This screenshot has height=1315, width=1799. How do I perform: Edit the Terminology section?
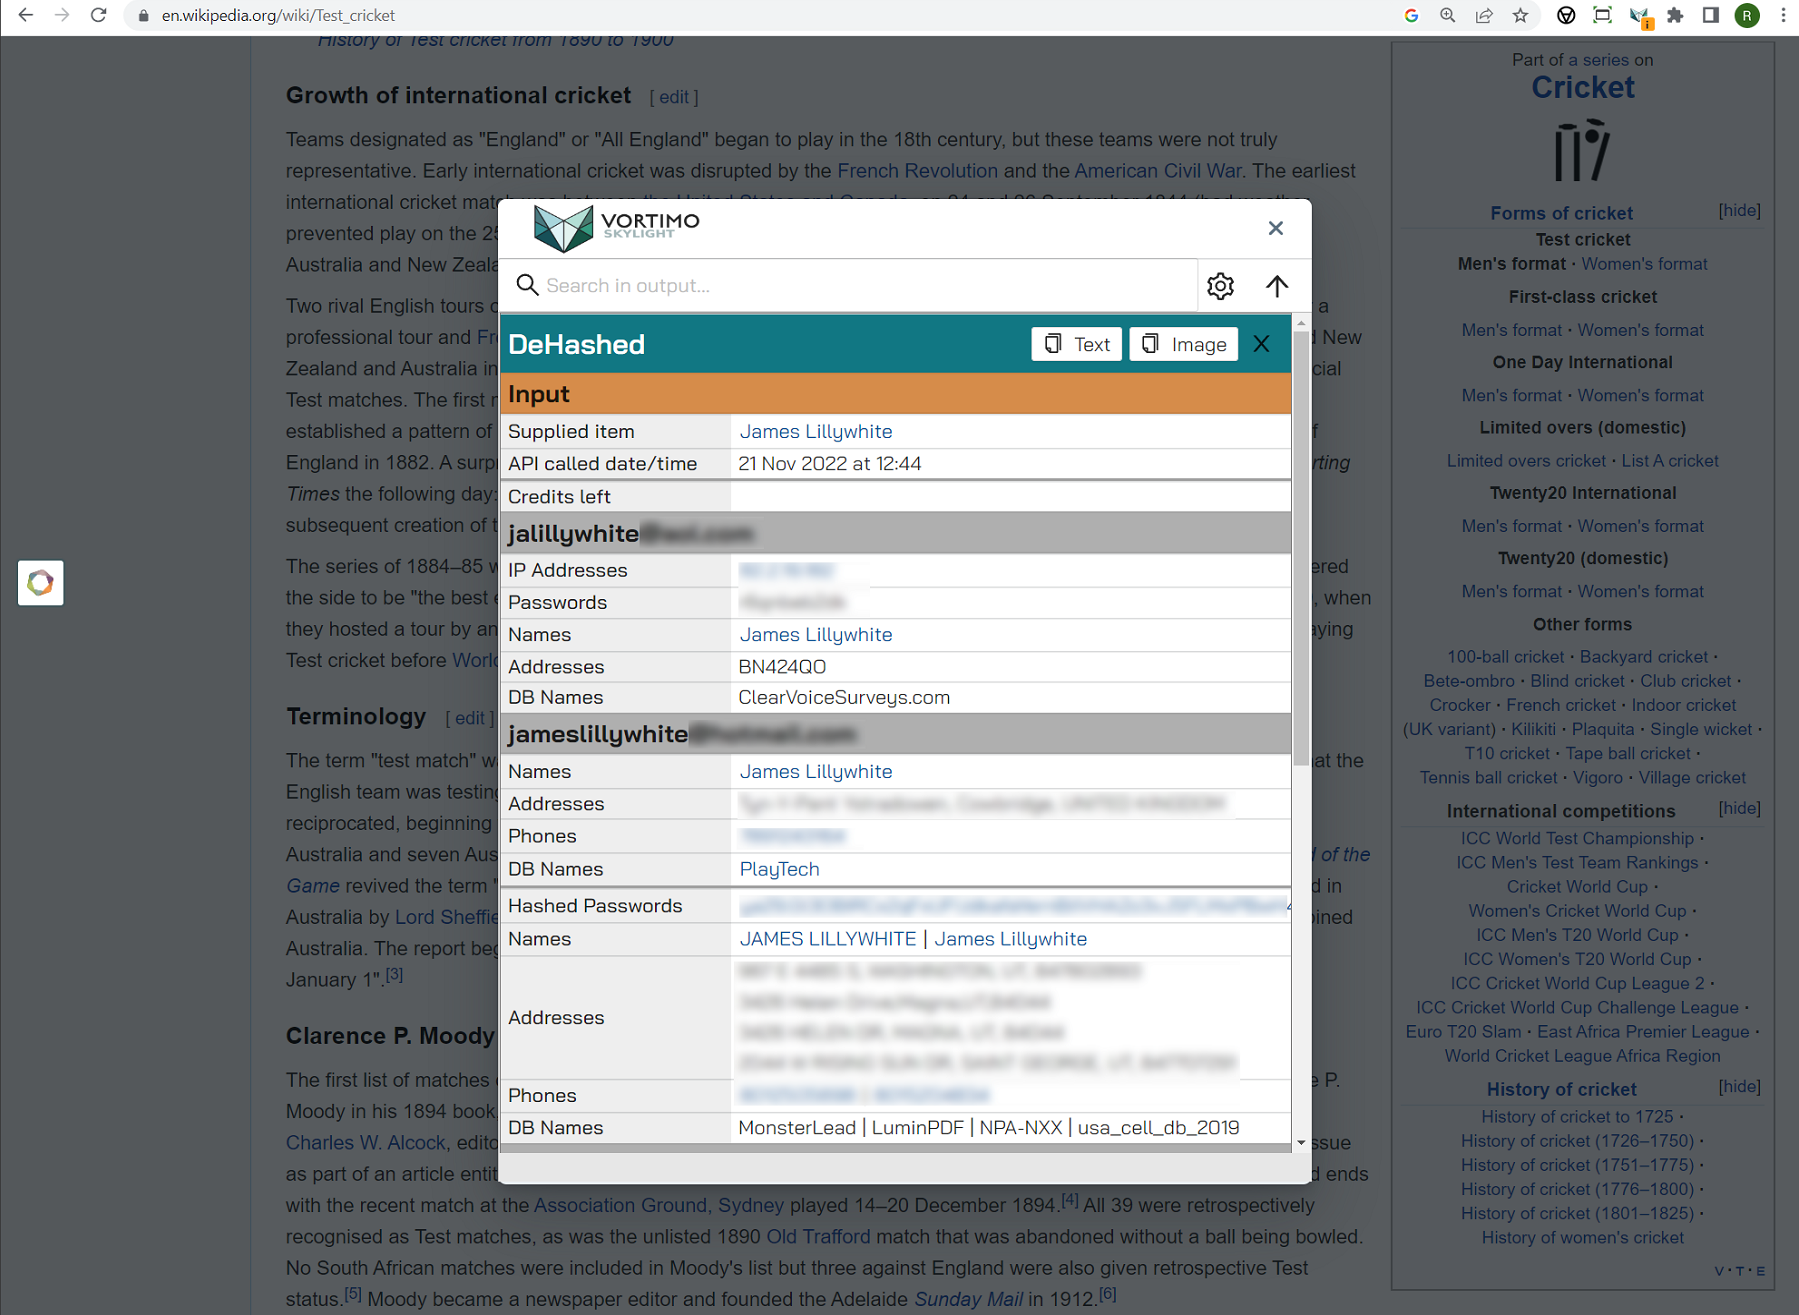pyautogui.click(x=469, y=718)
